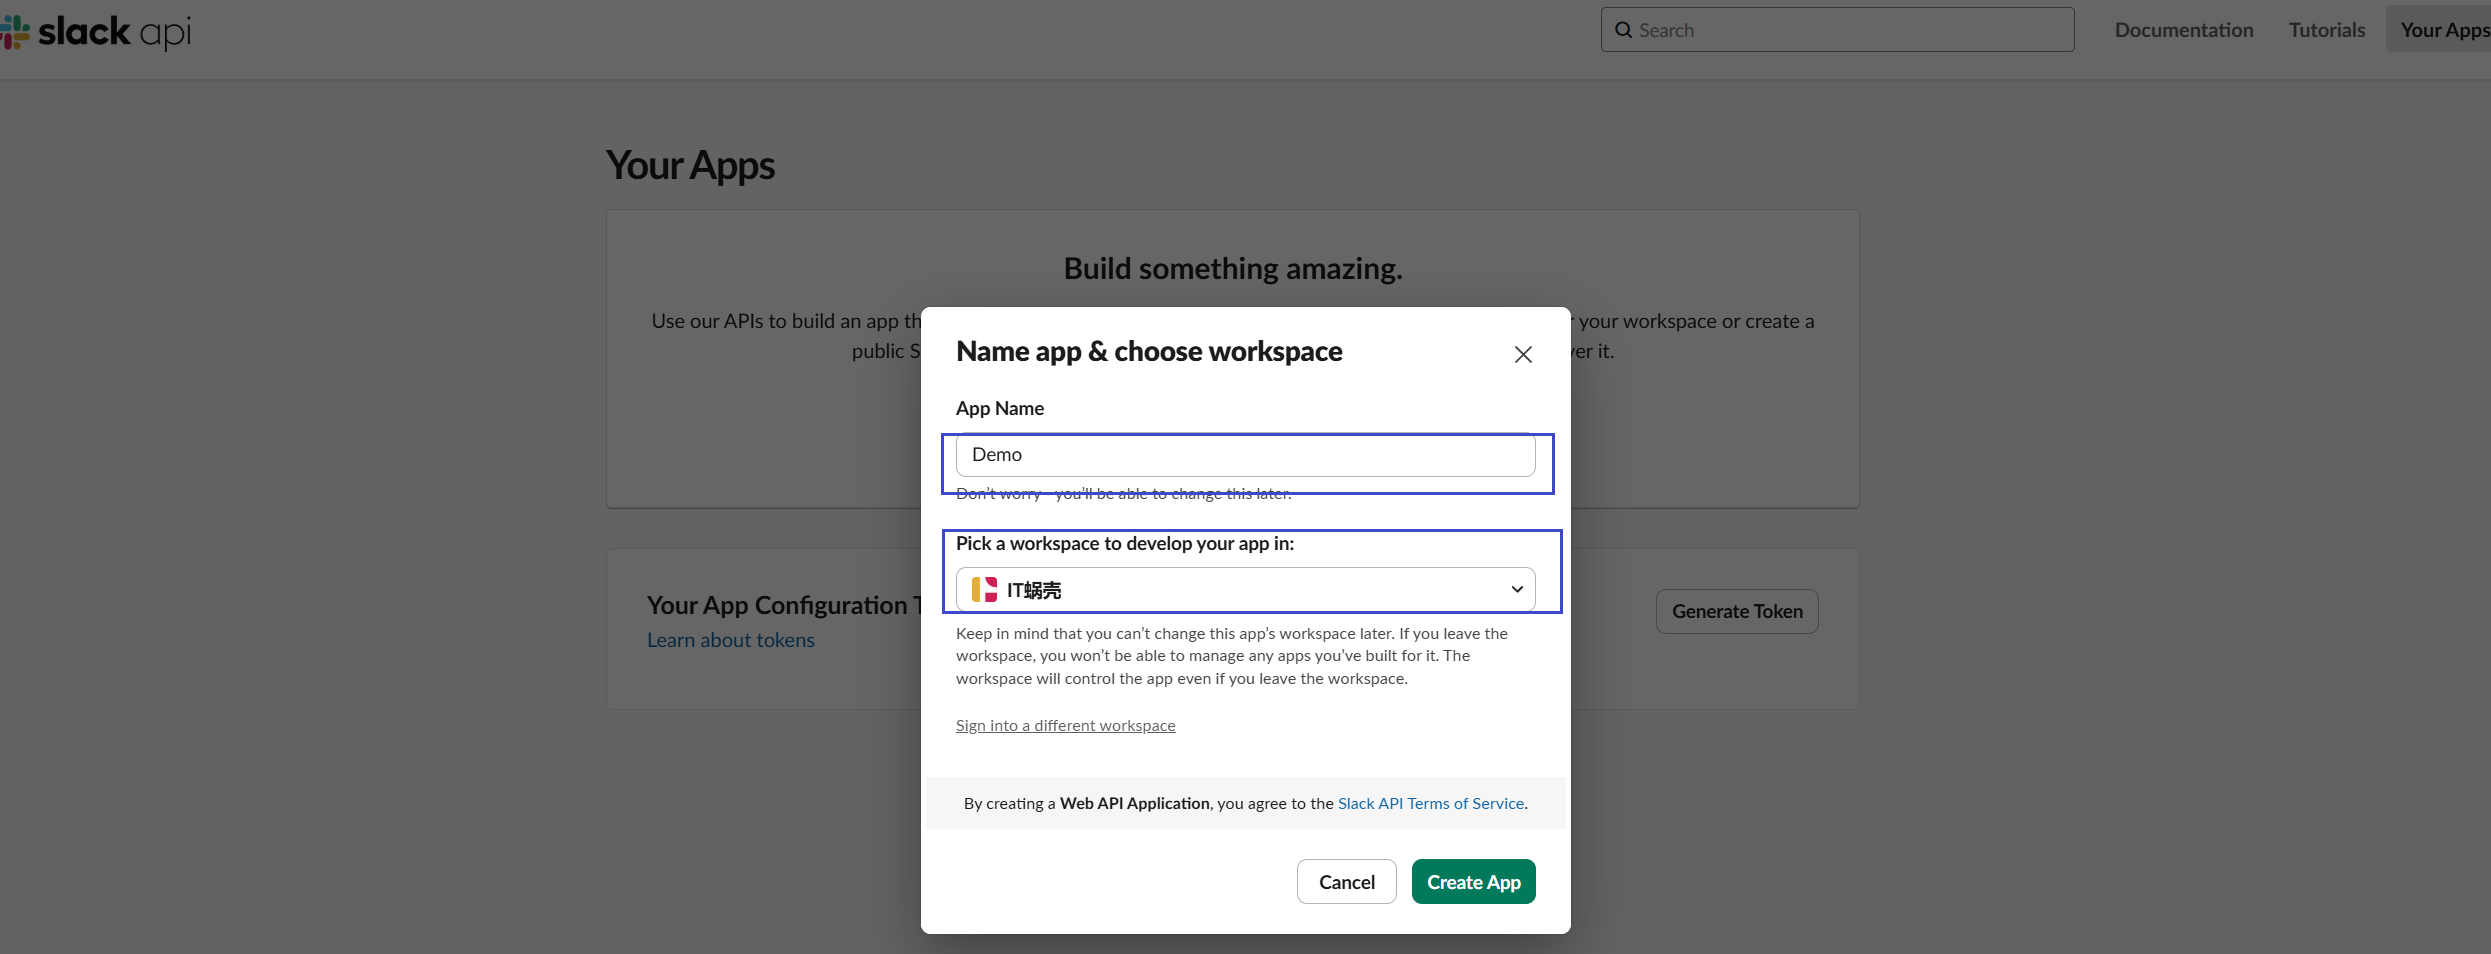Click the search magnifier icon
2491x954 pixels.
click(x=1624, y=30)
